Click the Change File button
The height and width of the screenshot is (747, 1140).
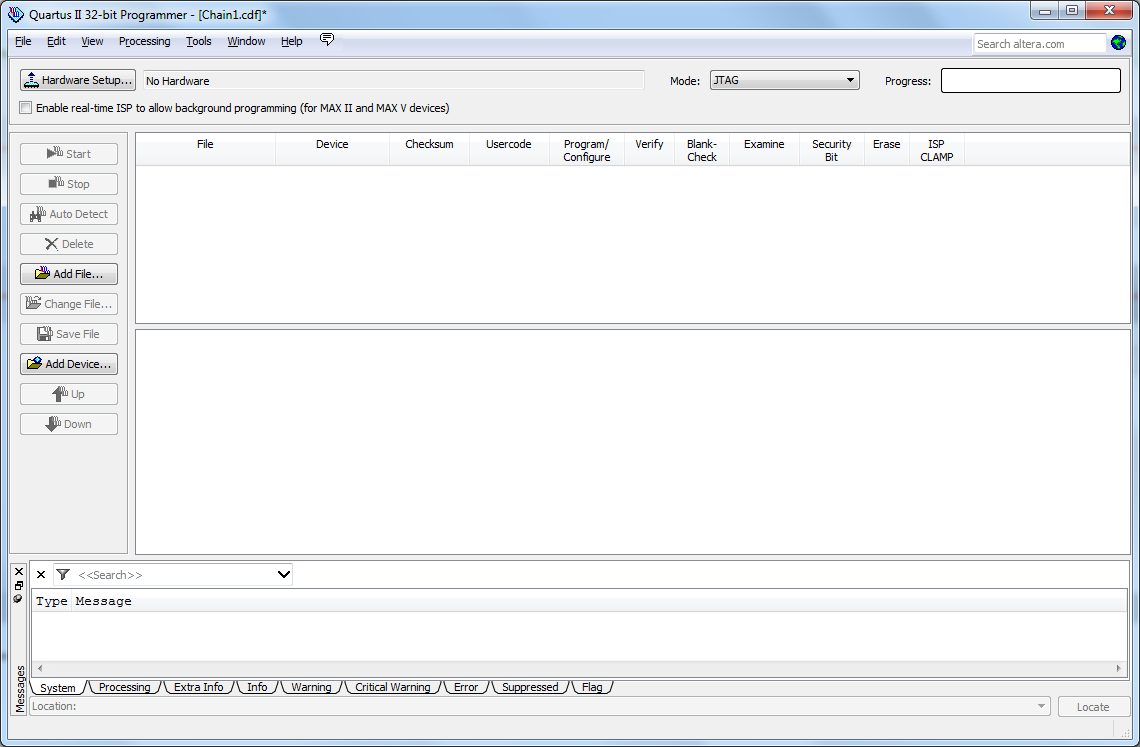coord(69,304)
